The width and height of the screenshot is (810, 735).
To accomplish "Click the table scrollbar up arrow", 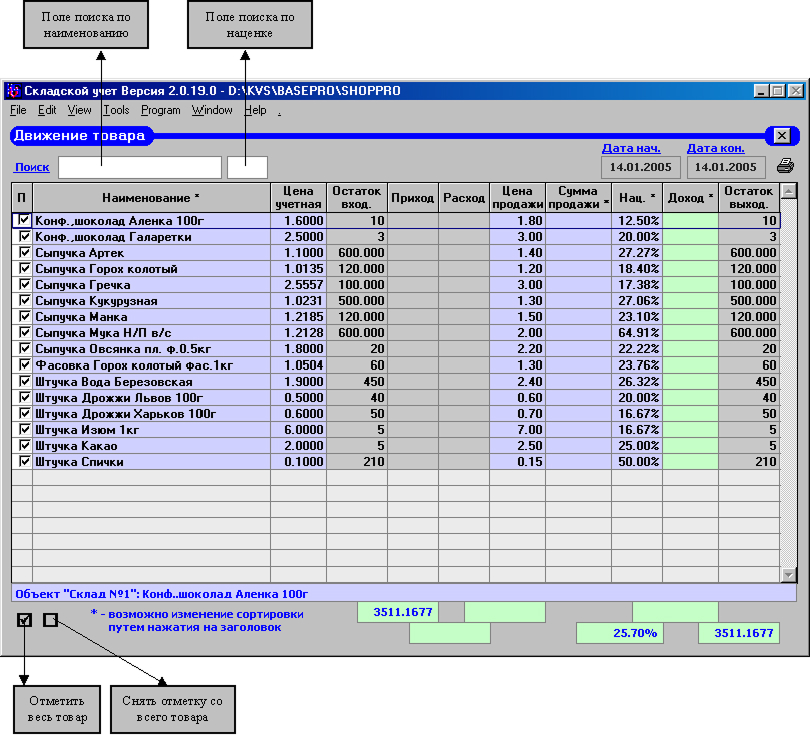I will click(789, 191).
